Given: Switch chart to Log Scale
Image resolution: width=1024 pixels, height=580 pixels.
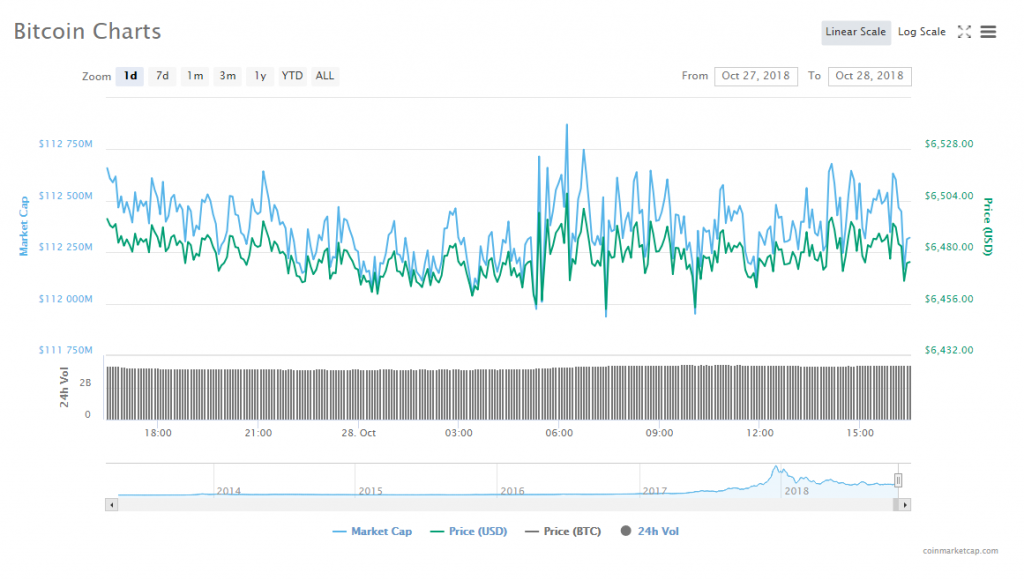Looking at the screenshot, I should pos(921,32).
